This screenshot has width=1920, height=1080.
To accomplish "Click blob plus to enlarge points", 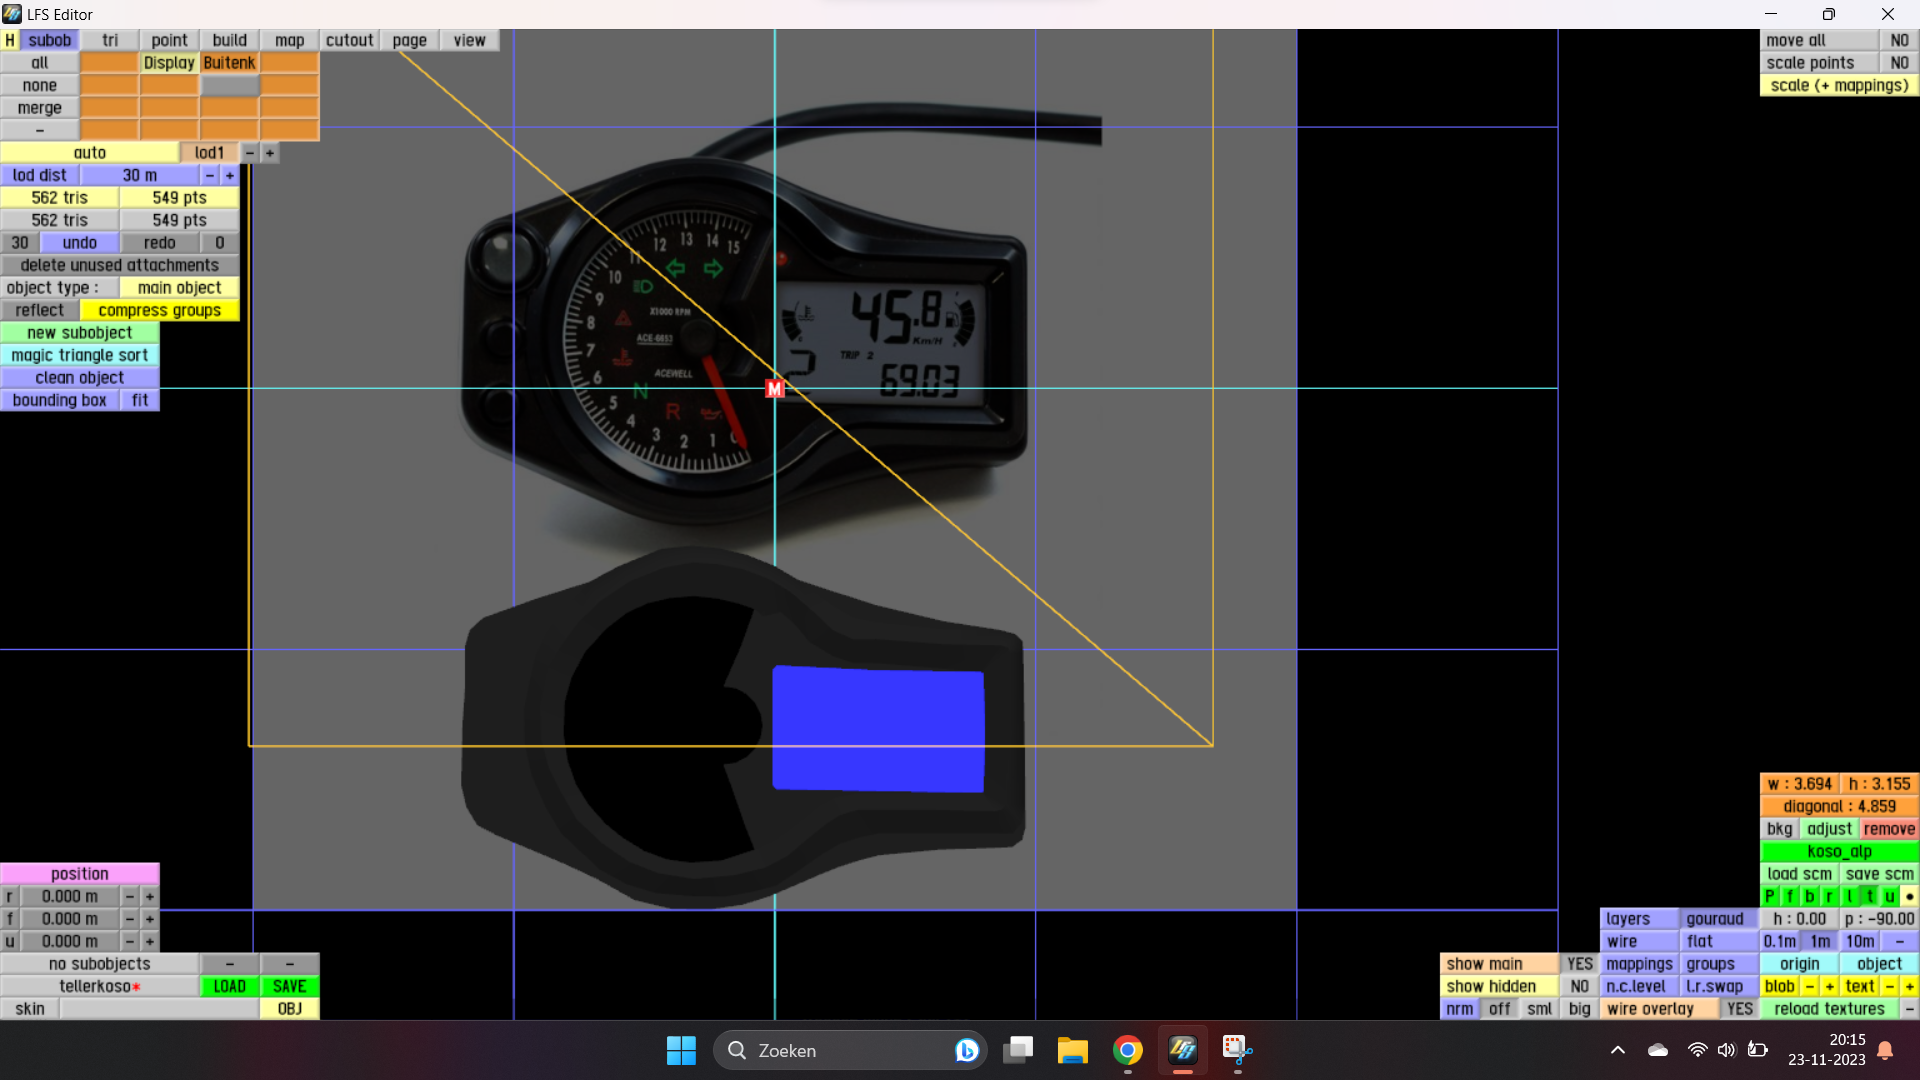I will click(1829, 987).
